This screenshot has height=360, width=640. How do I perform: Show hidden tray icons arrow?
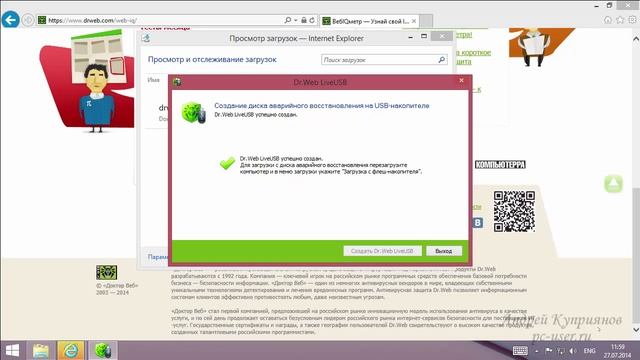pyautogui.click(x=536, y=351)
